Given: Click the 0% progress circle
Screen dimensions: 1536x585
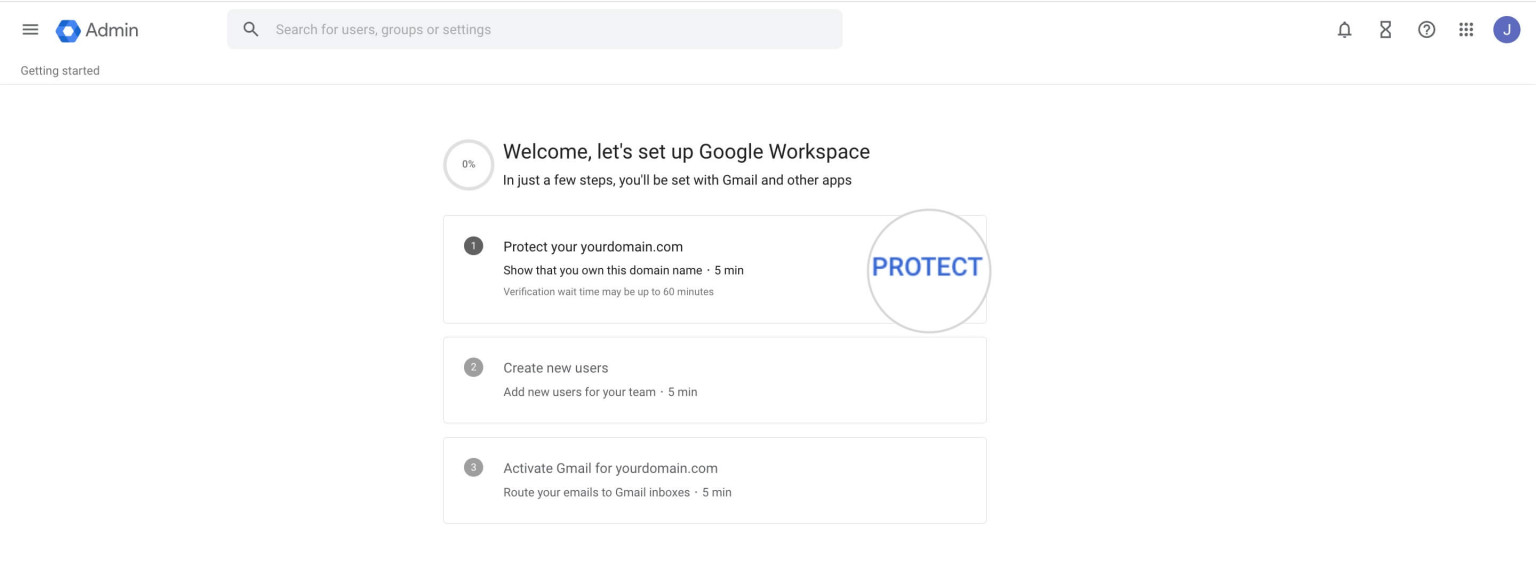Looking at the screenshot, I should (x=468, y=164).
